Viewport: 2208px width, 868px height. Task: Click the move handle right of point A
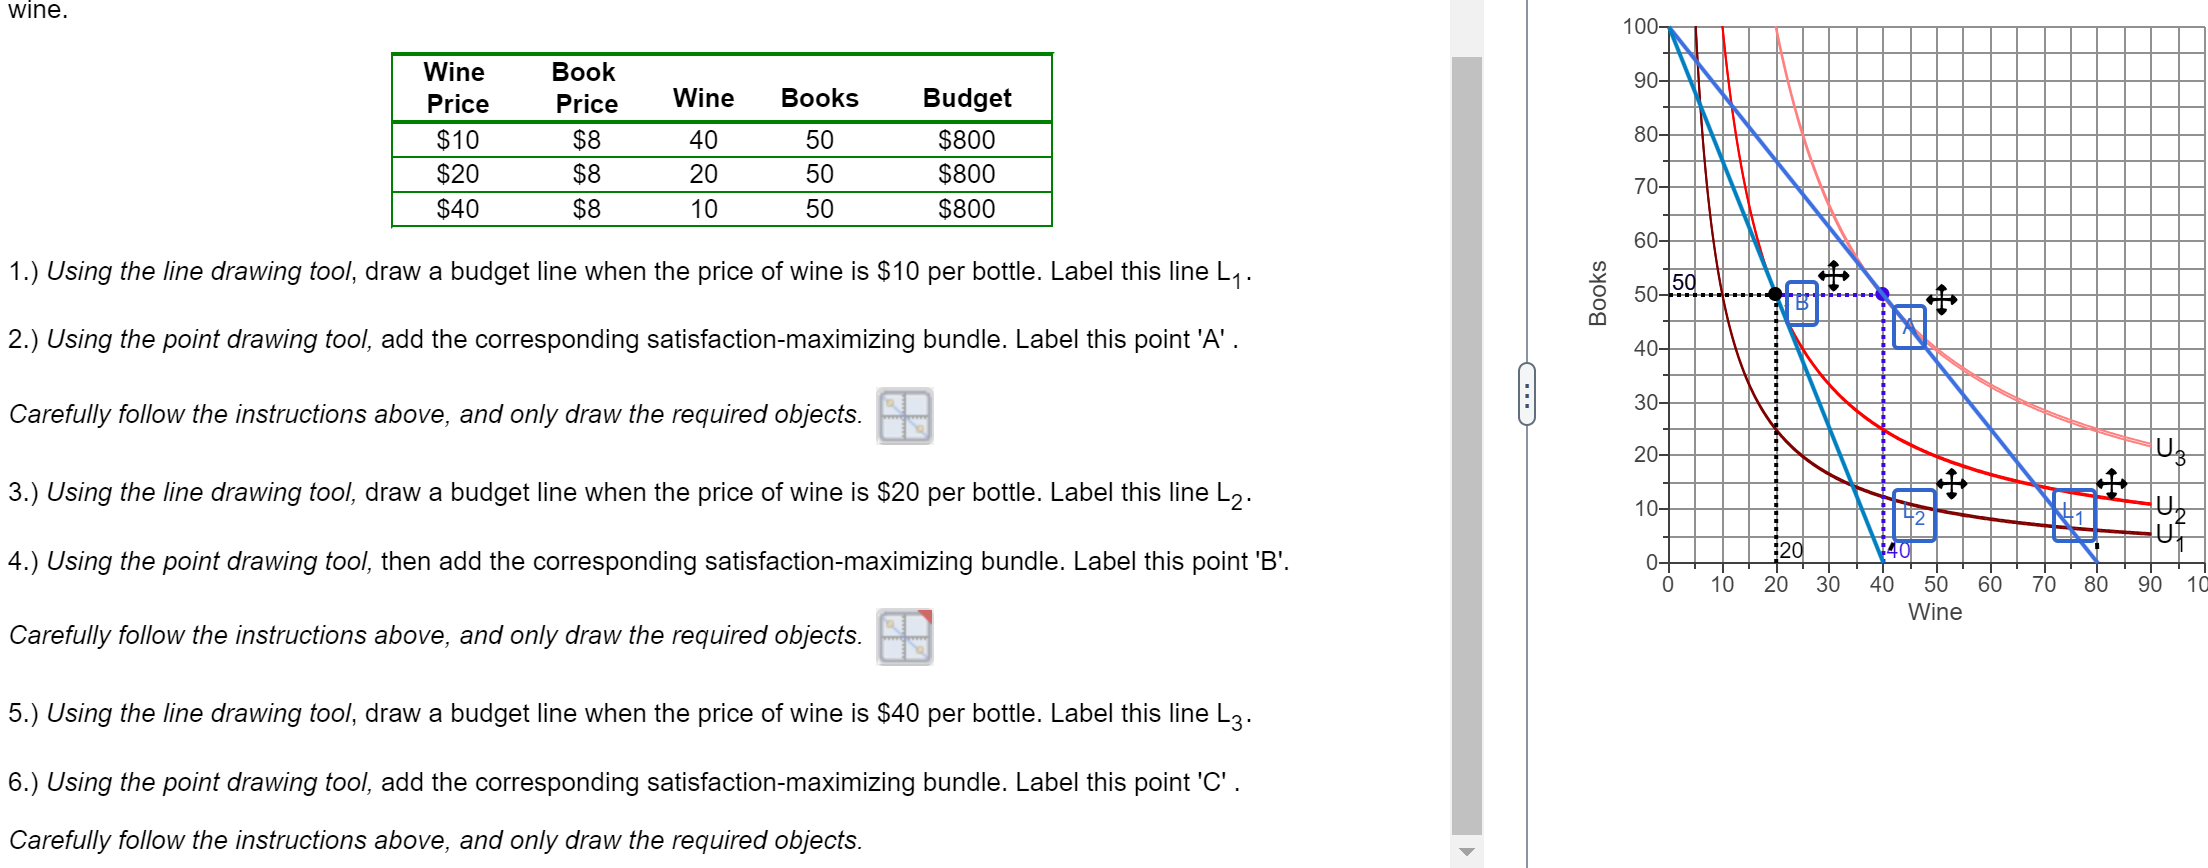1943,300
